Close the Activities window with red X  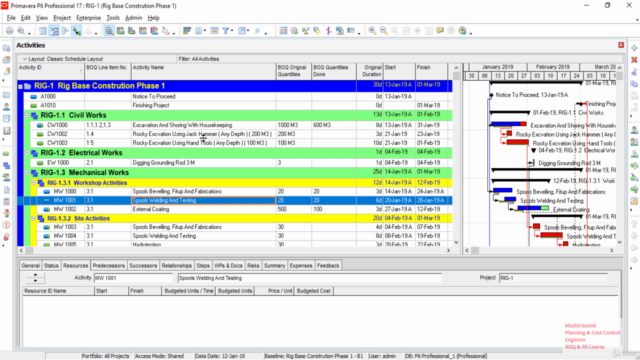(x=621, y=45)
